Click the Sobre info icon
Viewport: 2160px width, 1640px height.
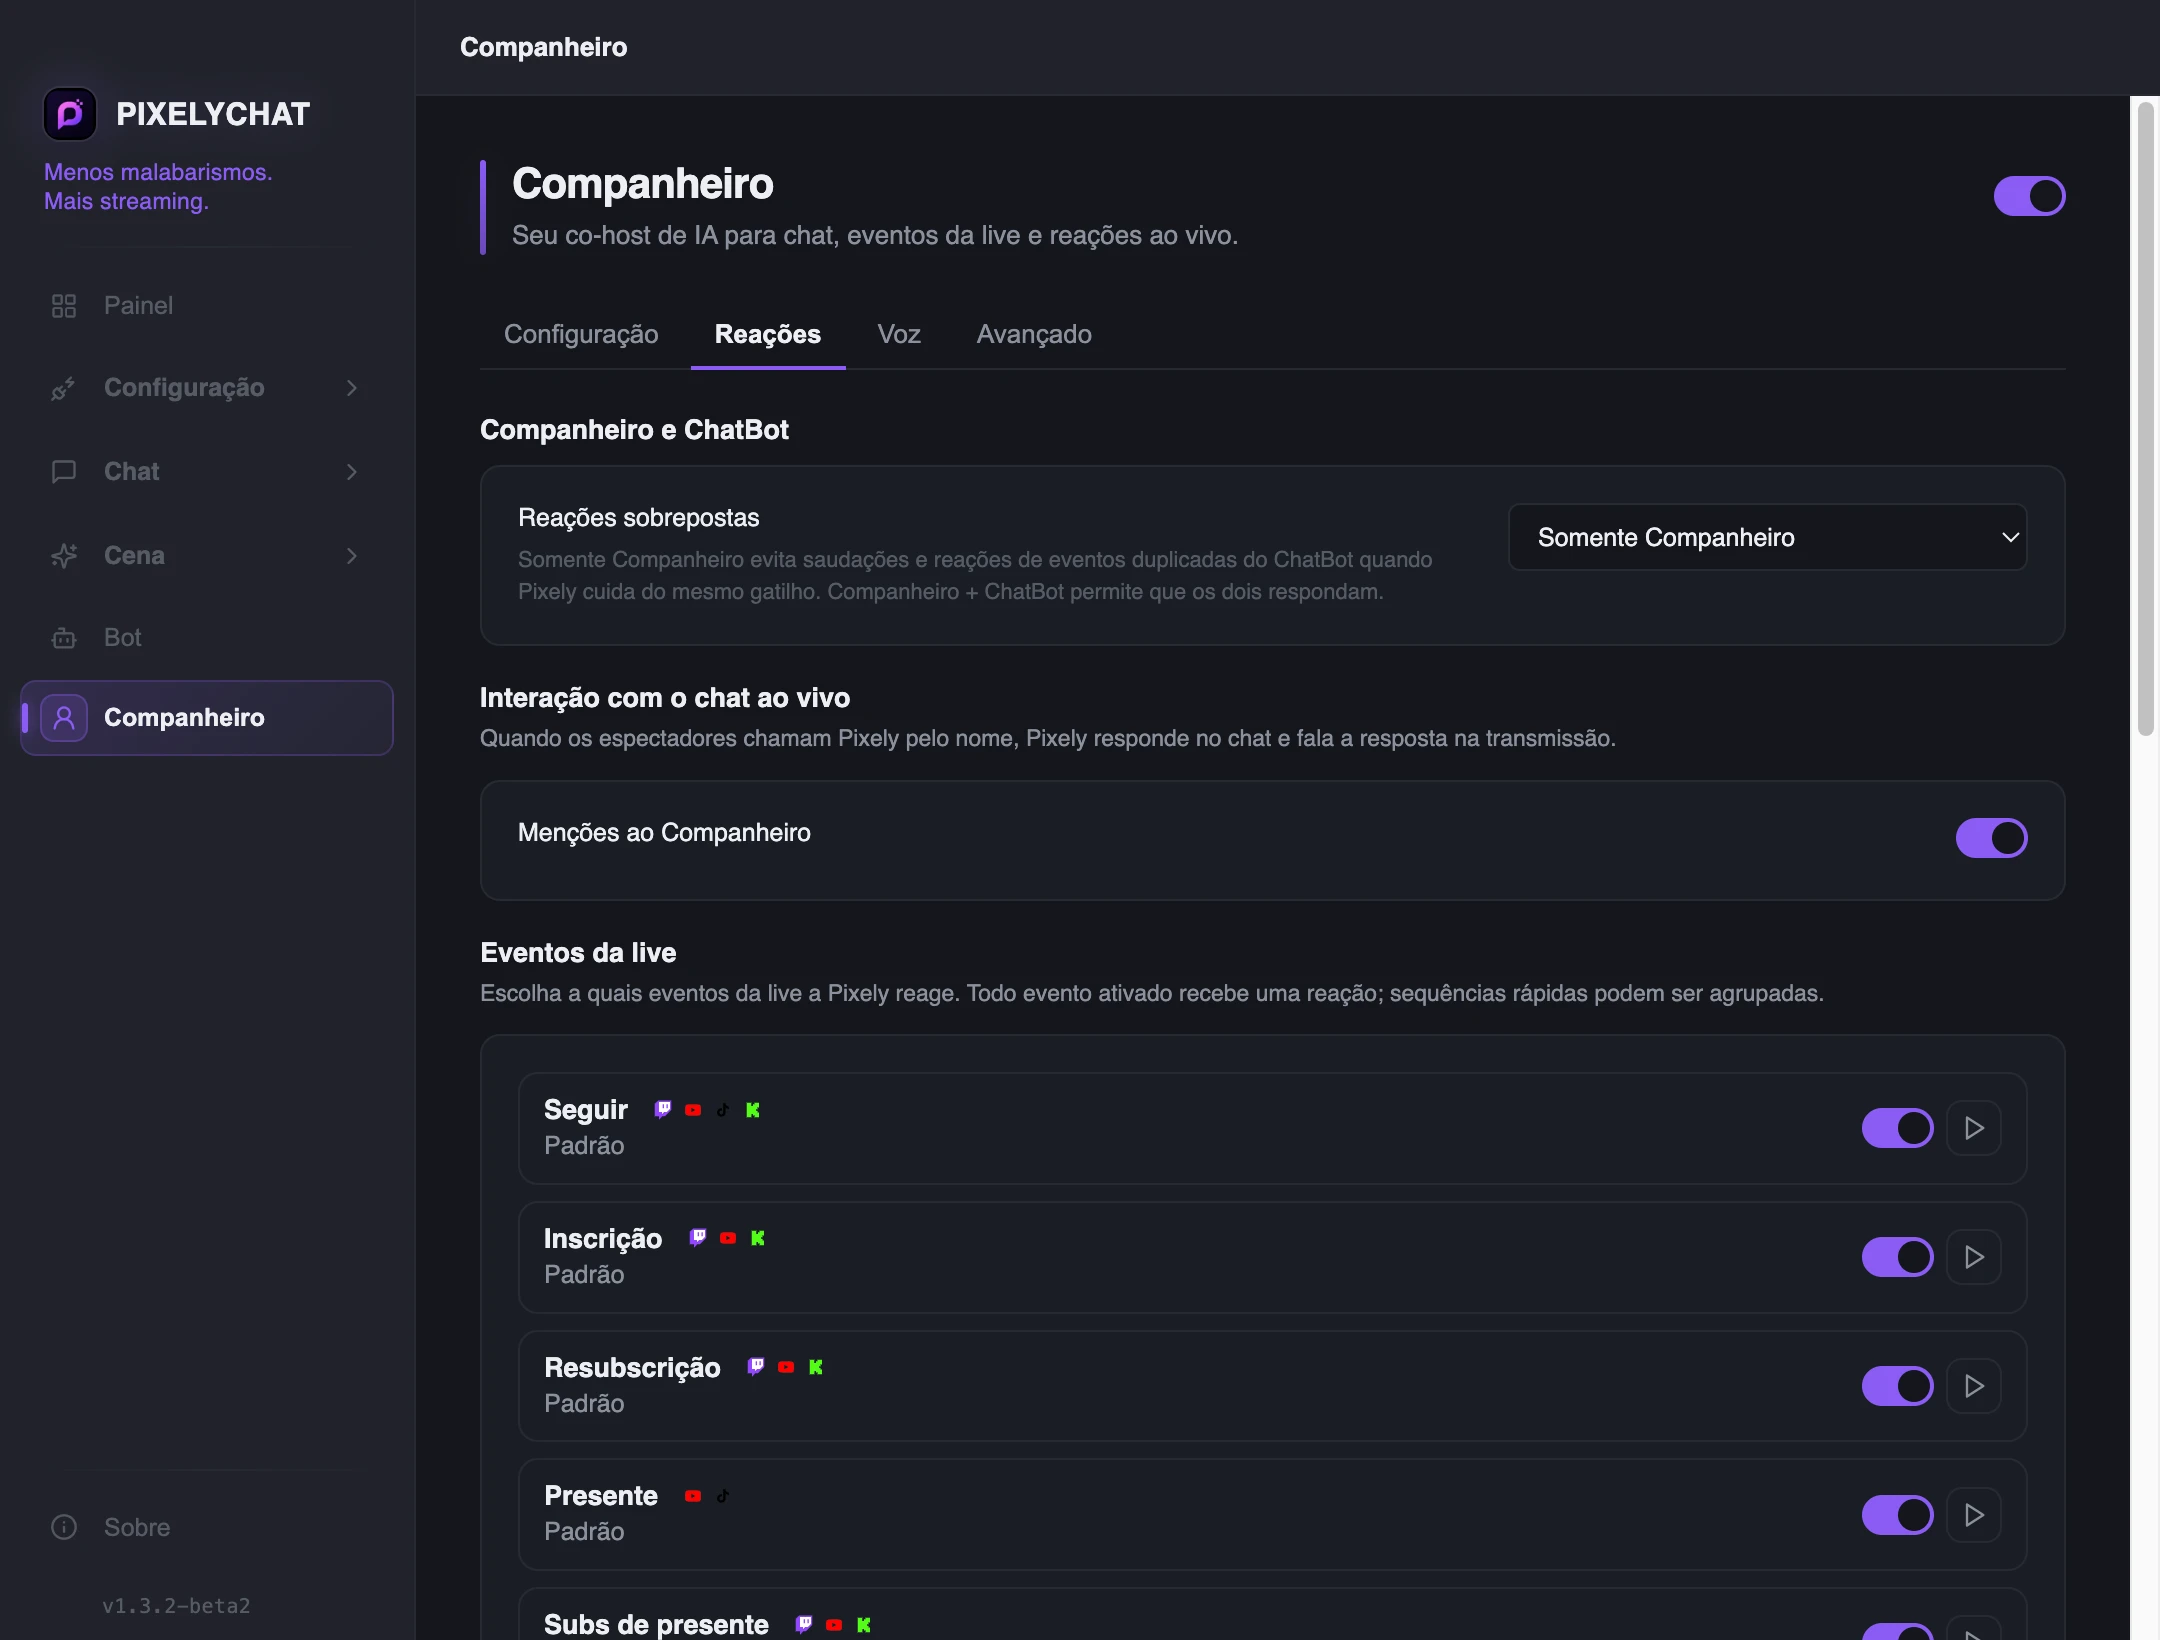click(x=64, y=1527)
